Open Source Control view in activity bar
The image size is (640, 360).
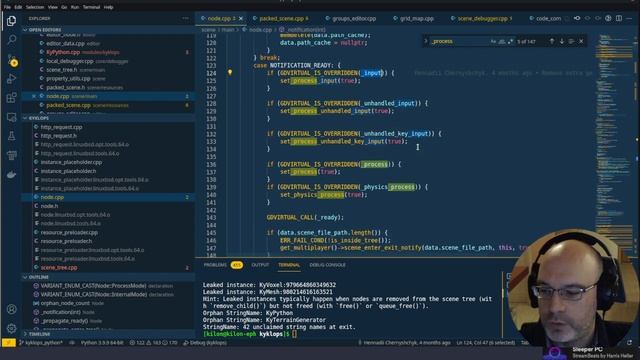click(x=11, y=60)
